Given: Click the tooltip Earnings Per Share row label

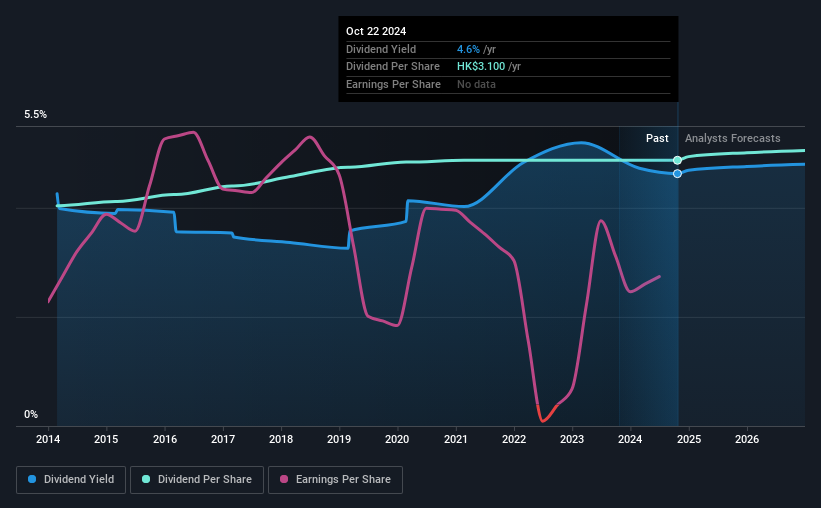Looking at the screenshot, I should [x=393, y=84].
